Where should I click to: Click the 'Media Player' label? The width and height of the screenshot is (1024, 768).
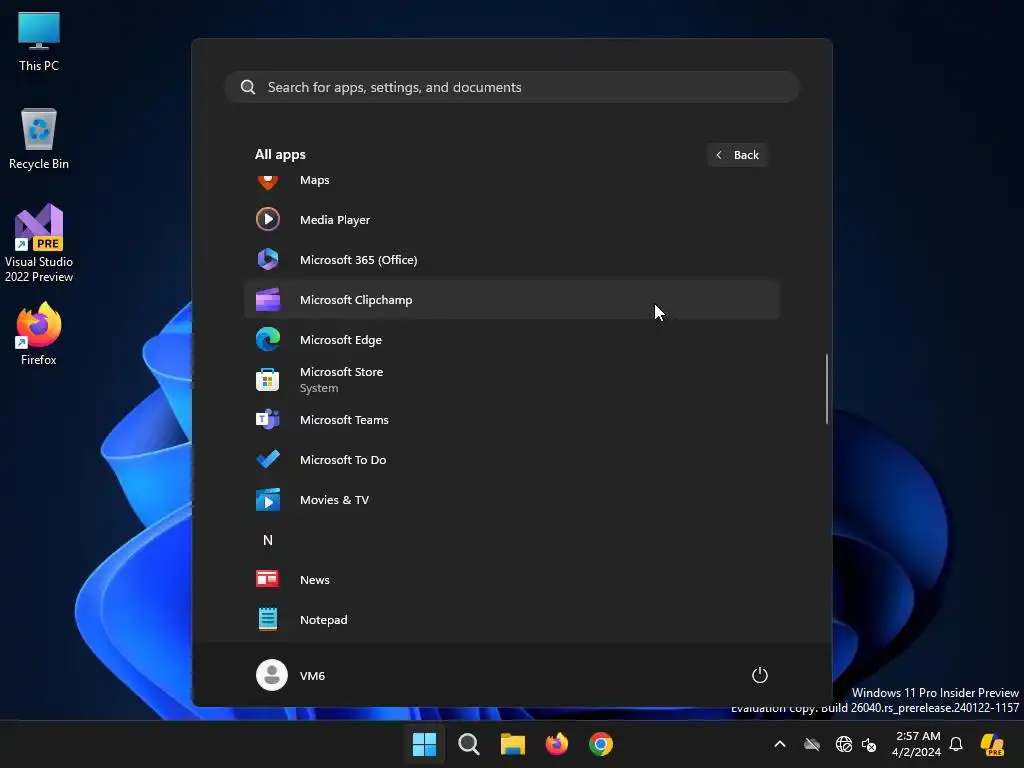(335, 220)
